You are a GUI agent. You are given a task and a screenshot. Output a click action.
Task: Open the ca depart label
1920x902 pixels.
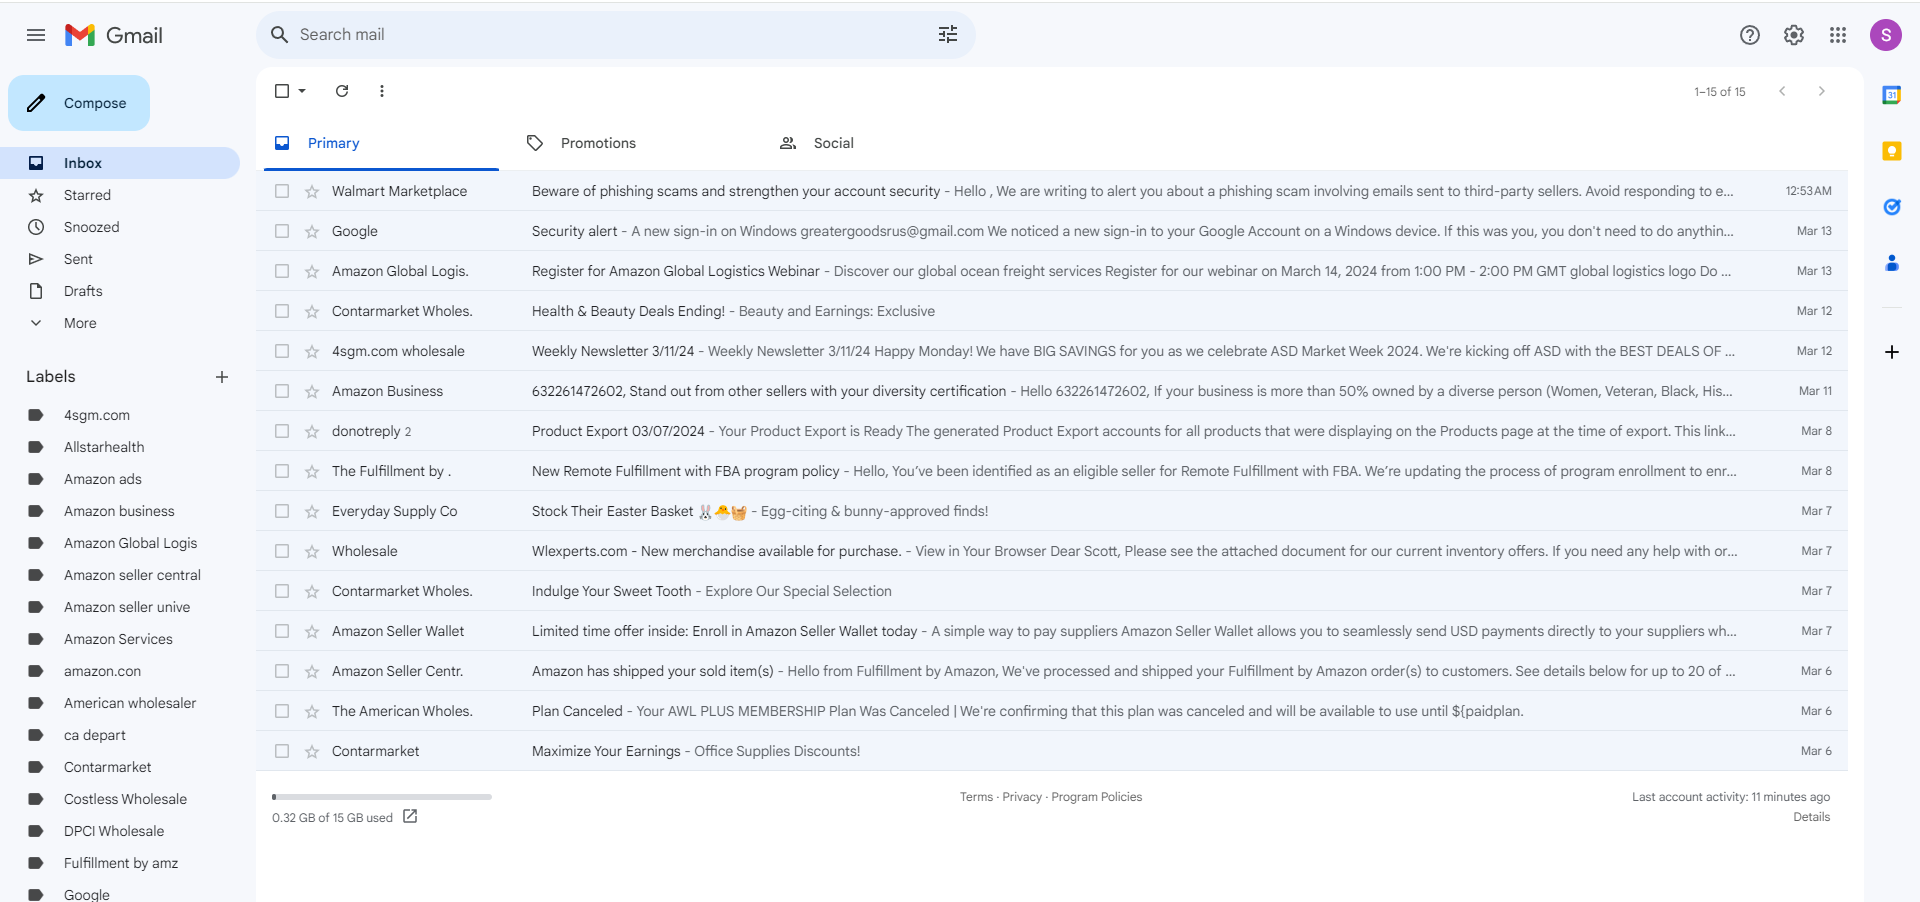[x=95, y=735]
